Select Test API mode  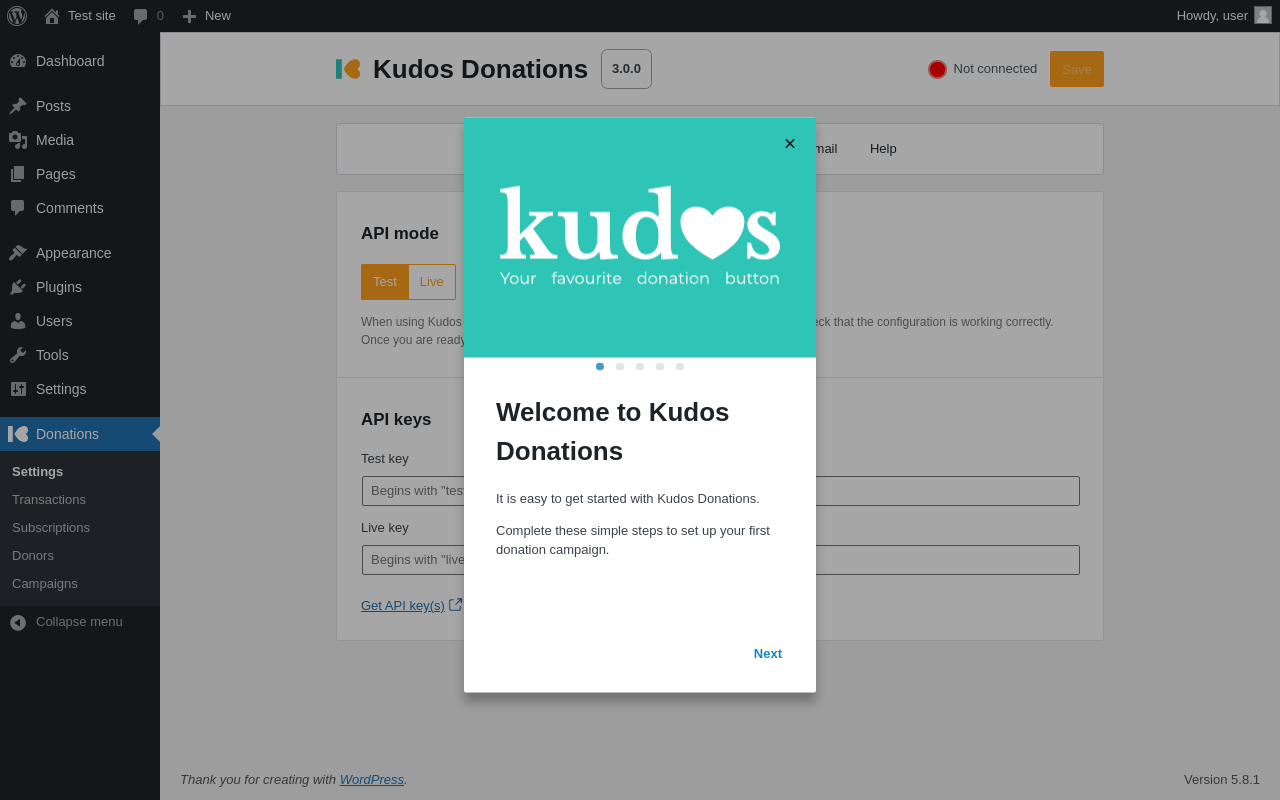pos(385,282)
